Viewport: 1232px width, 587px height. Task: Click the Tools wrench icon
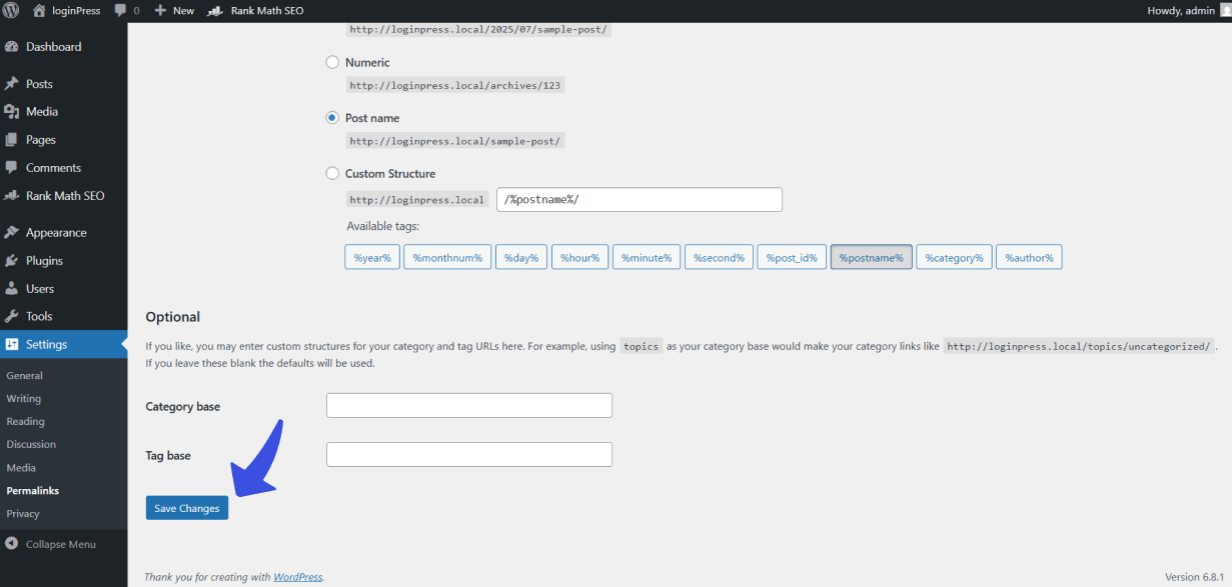(x=12, y=316)
